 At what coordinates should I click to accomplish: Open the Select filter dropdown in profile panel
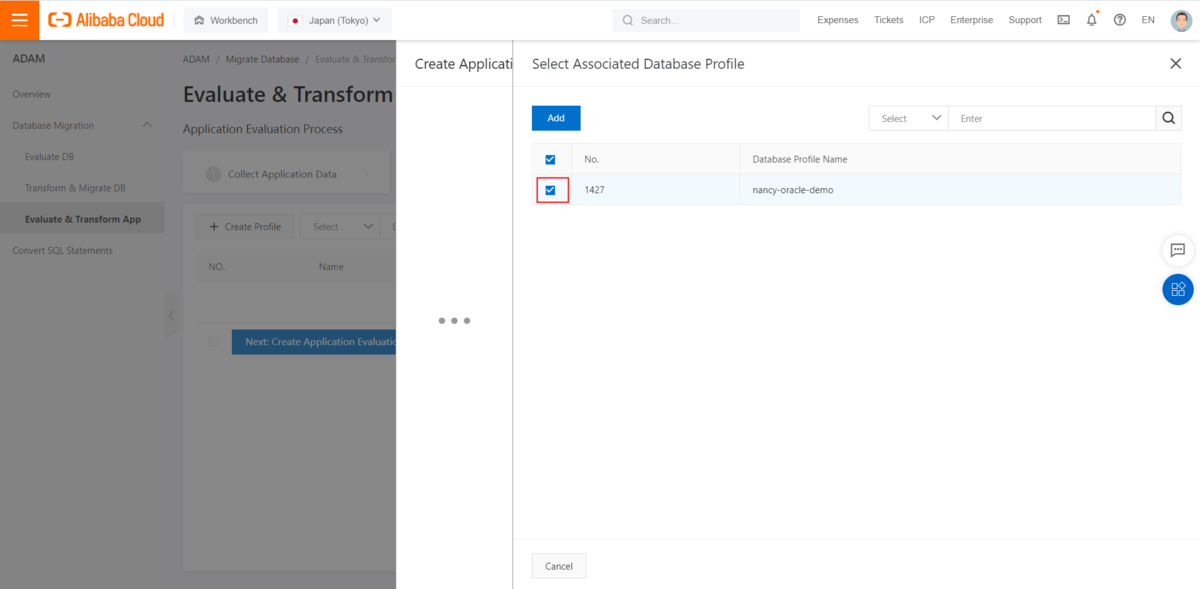click(908, 118)
